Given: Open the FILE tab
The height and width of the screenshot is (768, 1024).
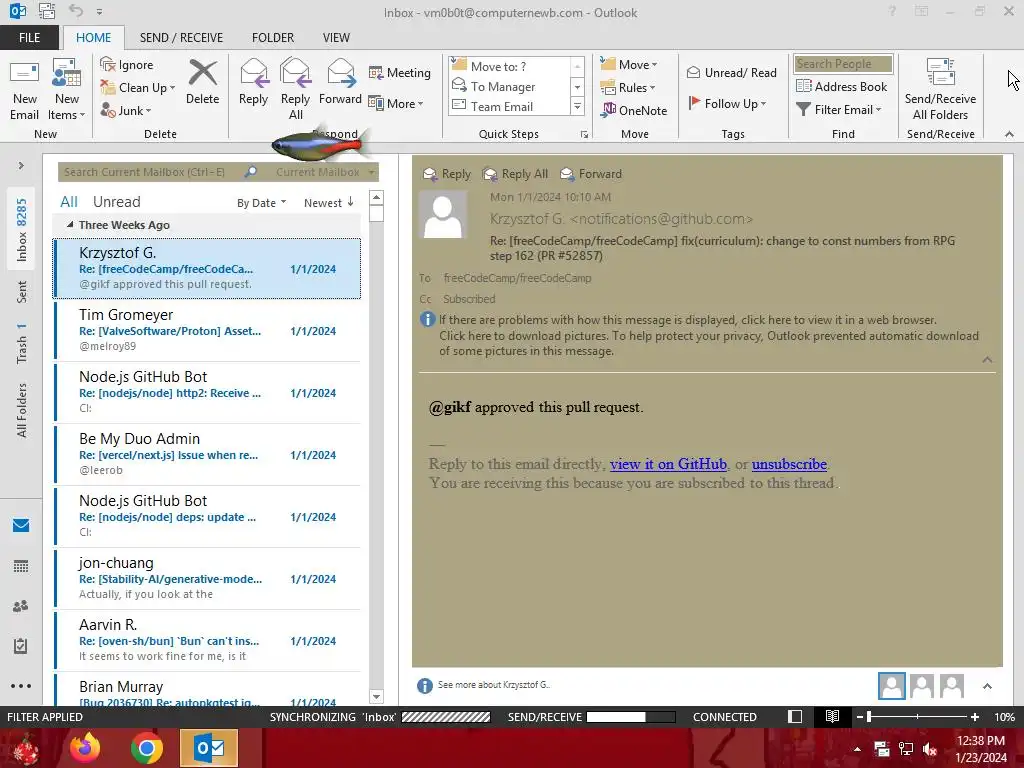Looking at the screenshot, I should point(29,38).
